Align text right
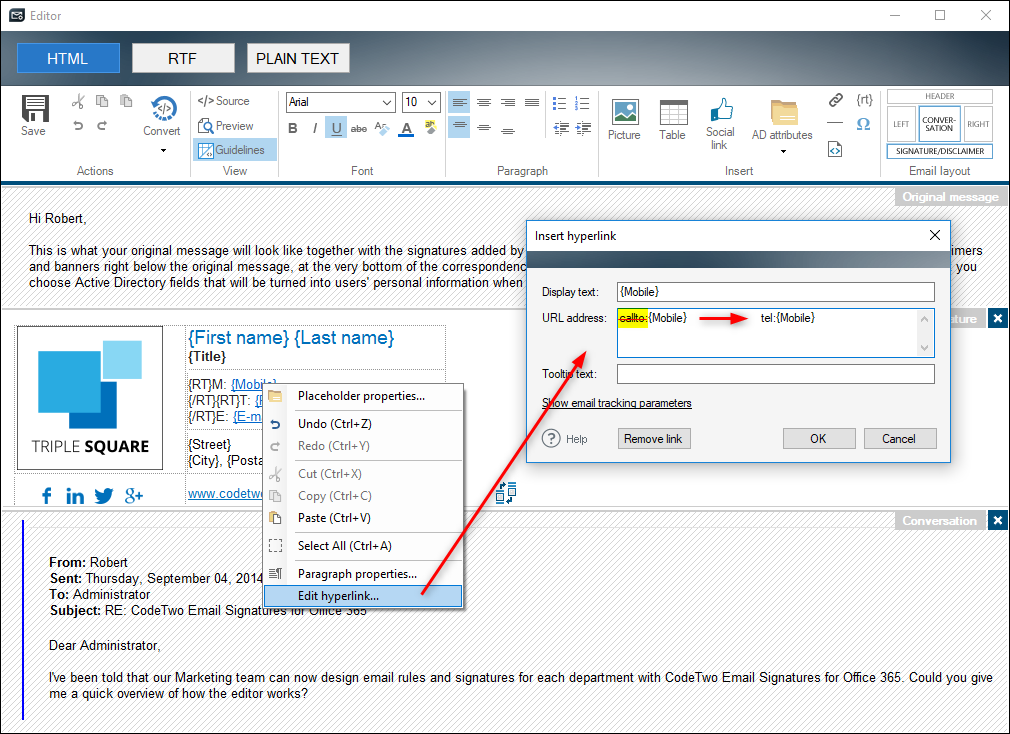Viewport: 1010px width, 734px height. click(508, 102)
